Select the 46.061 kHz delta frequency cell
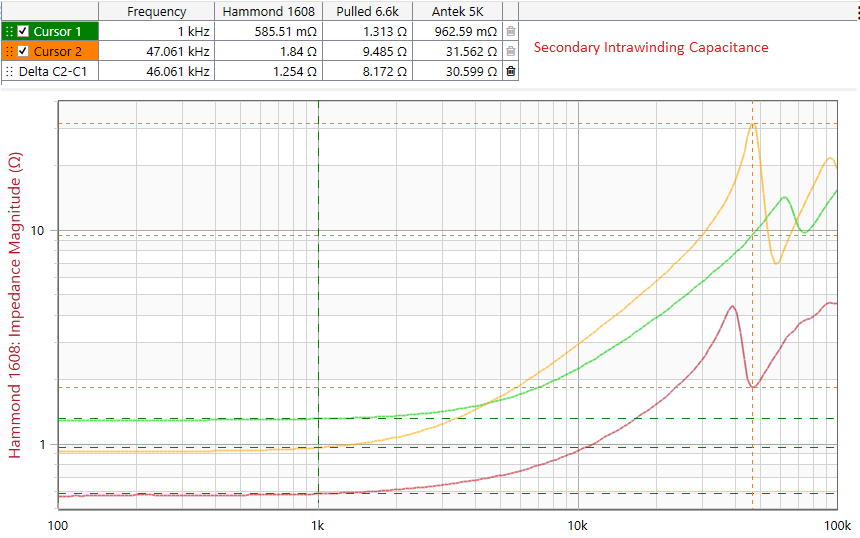860x538 pixels. pyautogui.click(x=156, y=71)
